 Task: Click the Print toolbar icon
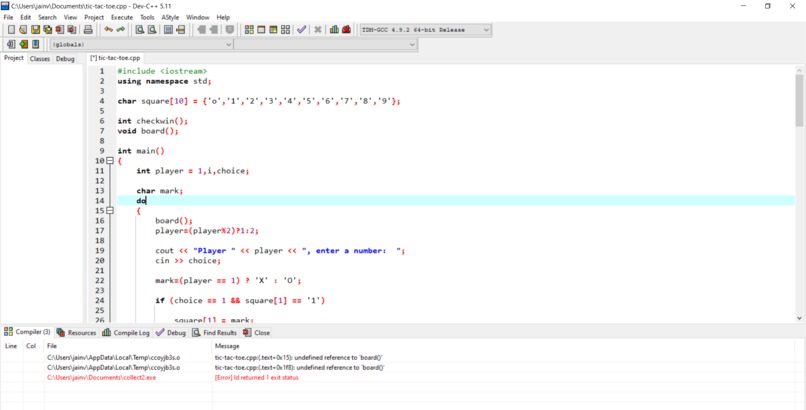pyautogui.click(x=88, y=30)
